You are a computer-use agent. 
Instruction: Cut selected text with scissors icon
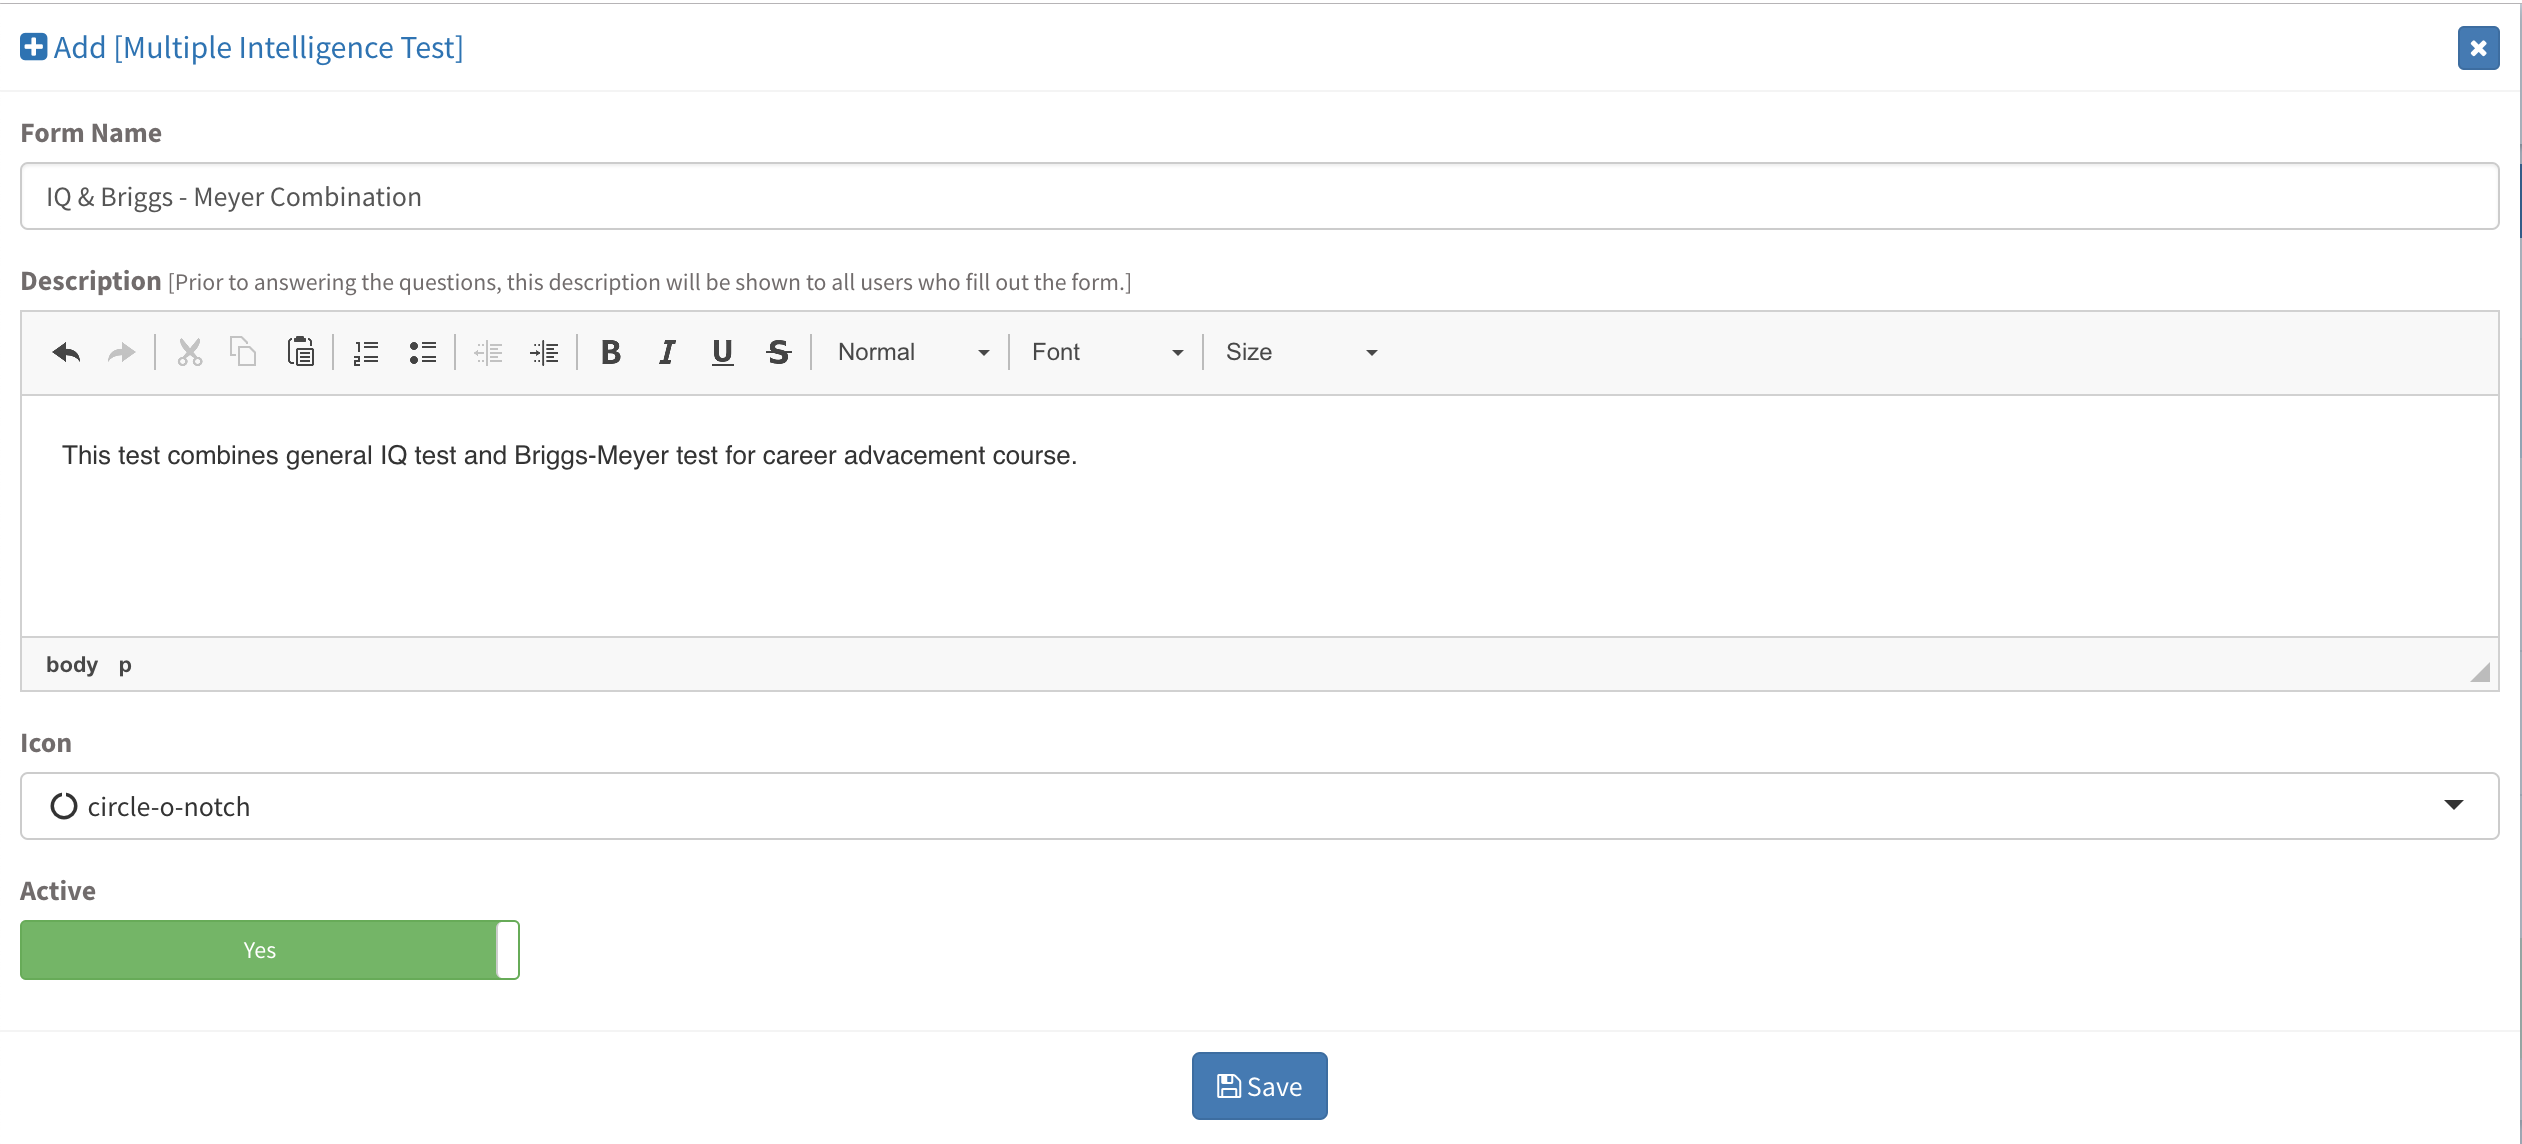coord(190,352)
